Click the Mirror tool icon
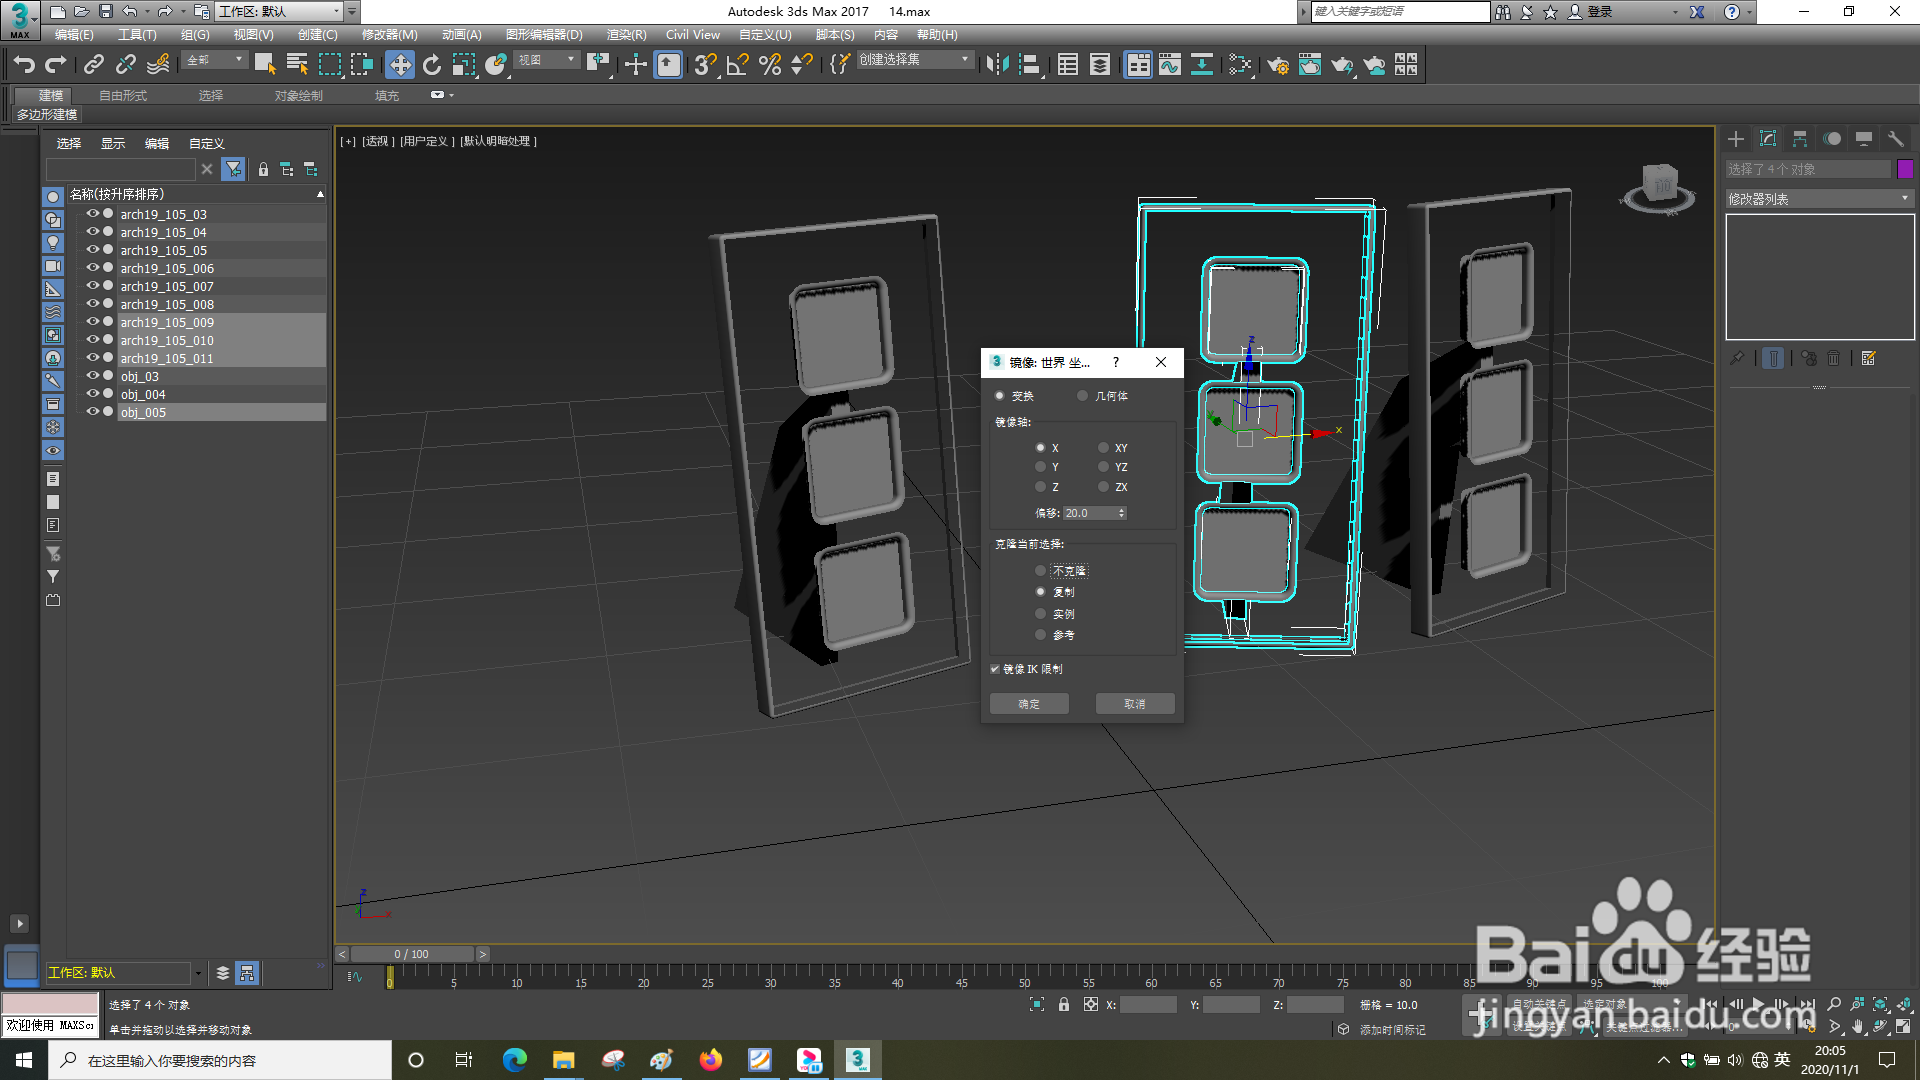This screenshot has height=1080, width=1920. [x=996, y=65]
